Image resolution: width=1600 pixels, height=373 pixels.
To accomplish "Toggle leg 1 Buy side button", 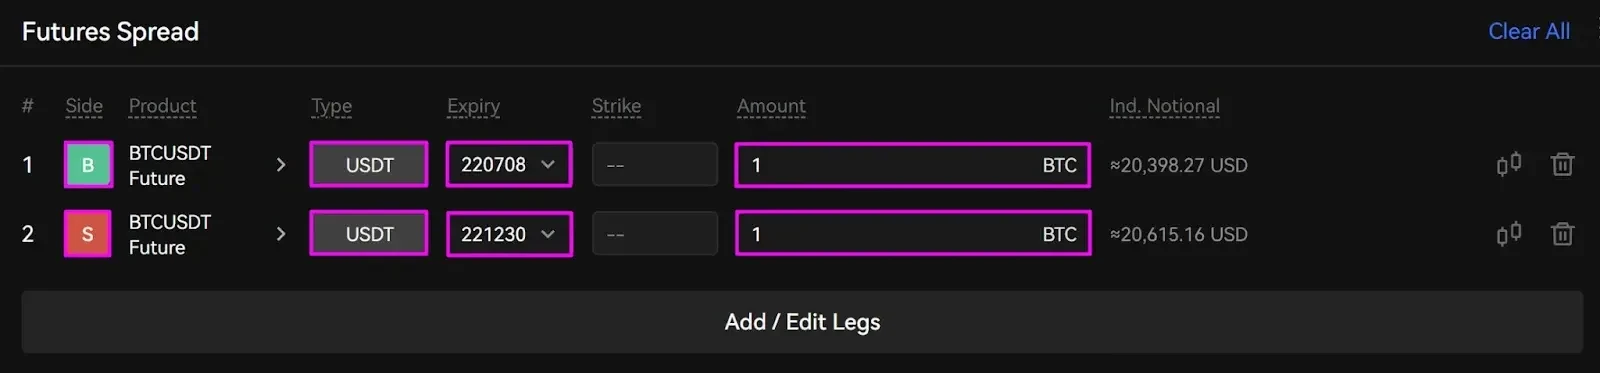I will pos(88,165).
